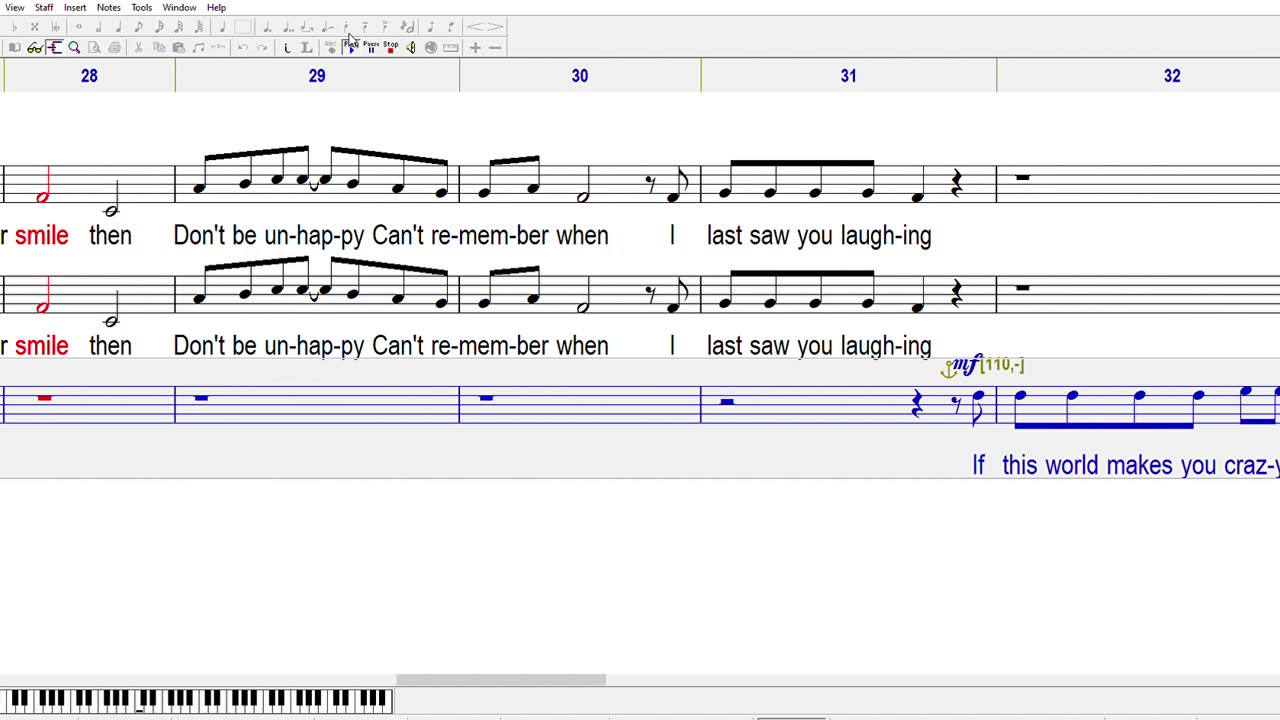Select the tenuto articulation tool

(365, 27)
